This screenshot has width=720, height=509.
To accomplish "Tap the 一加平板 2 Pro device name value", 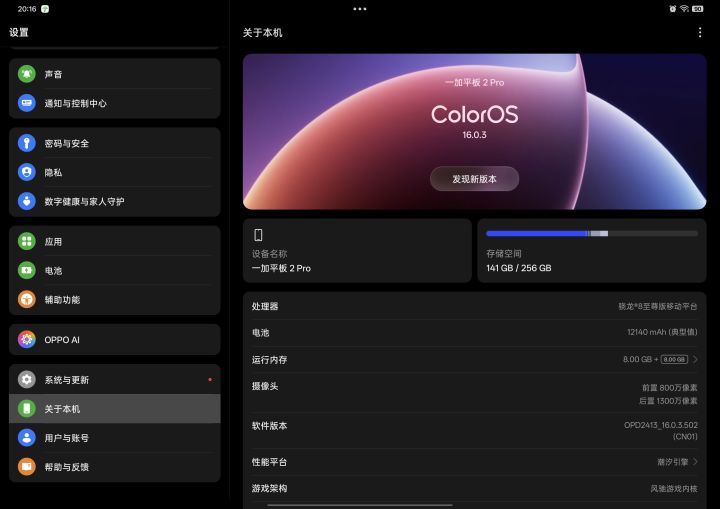I will click(x=281, y=268).
